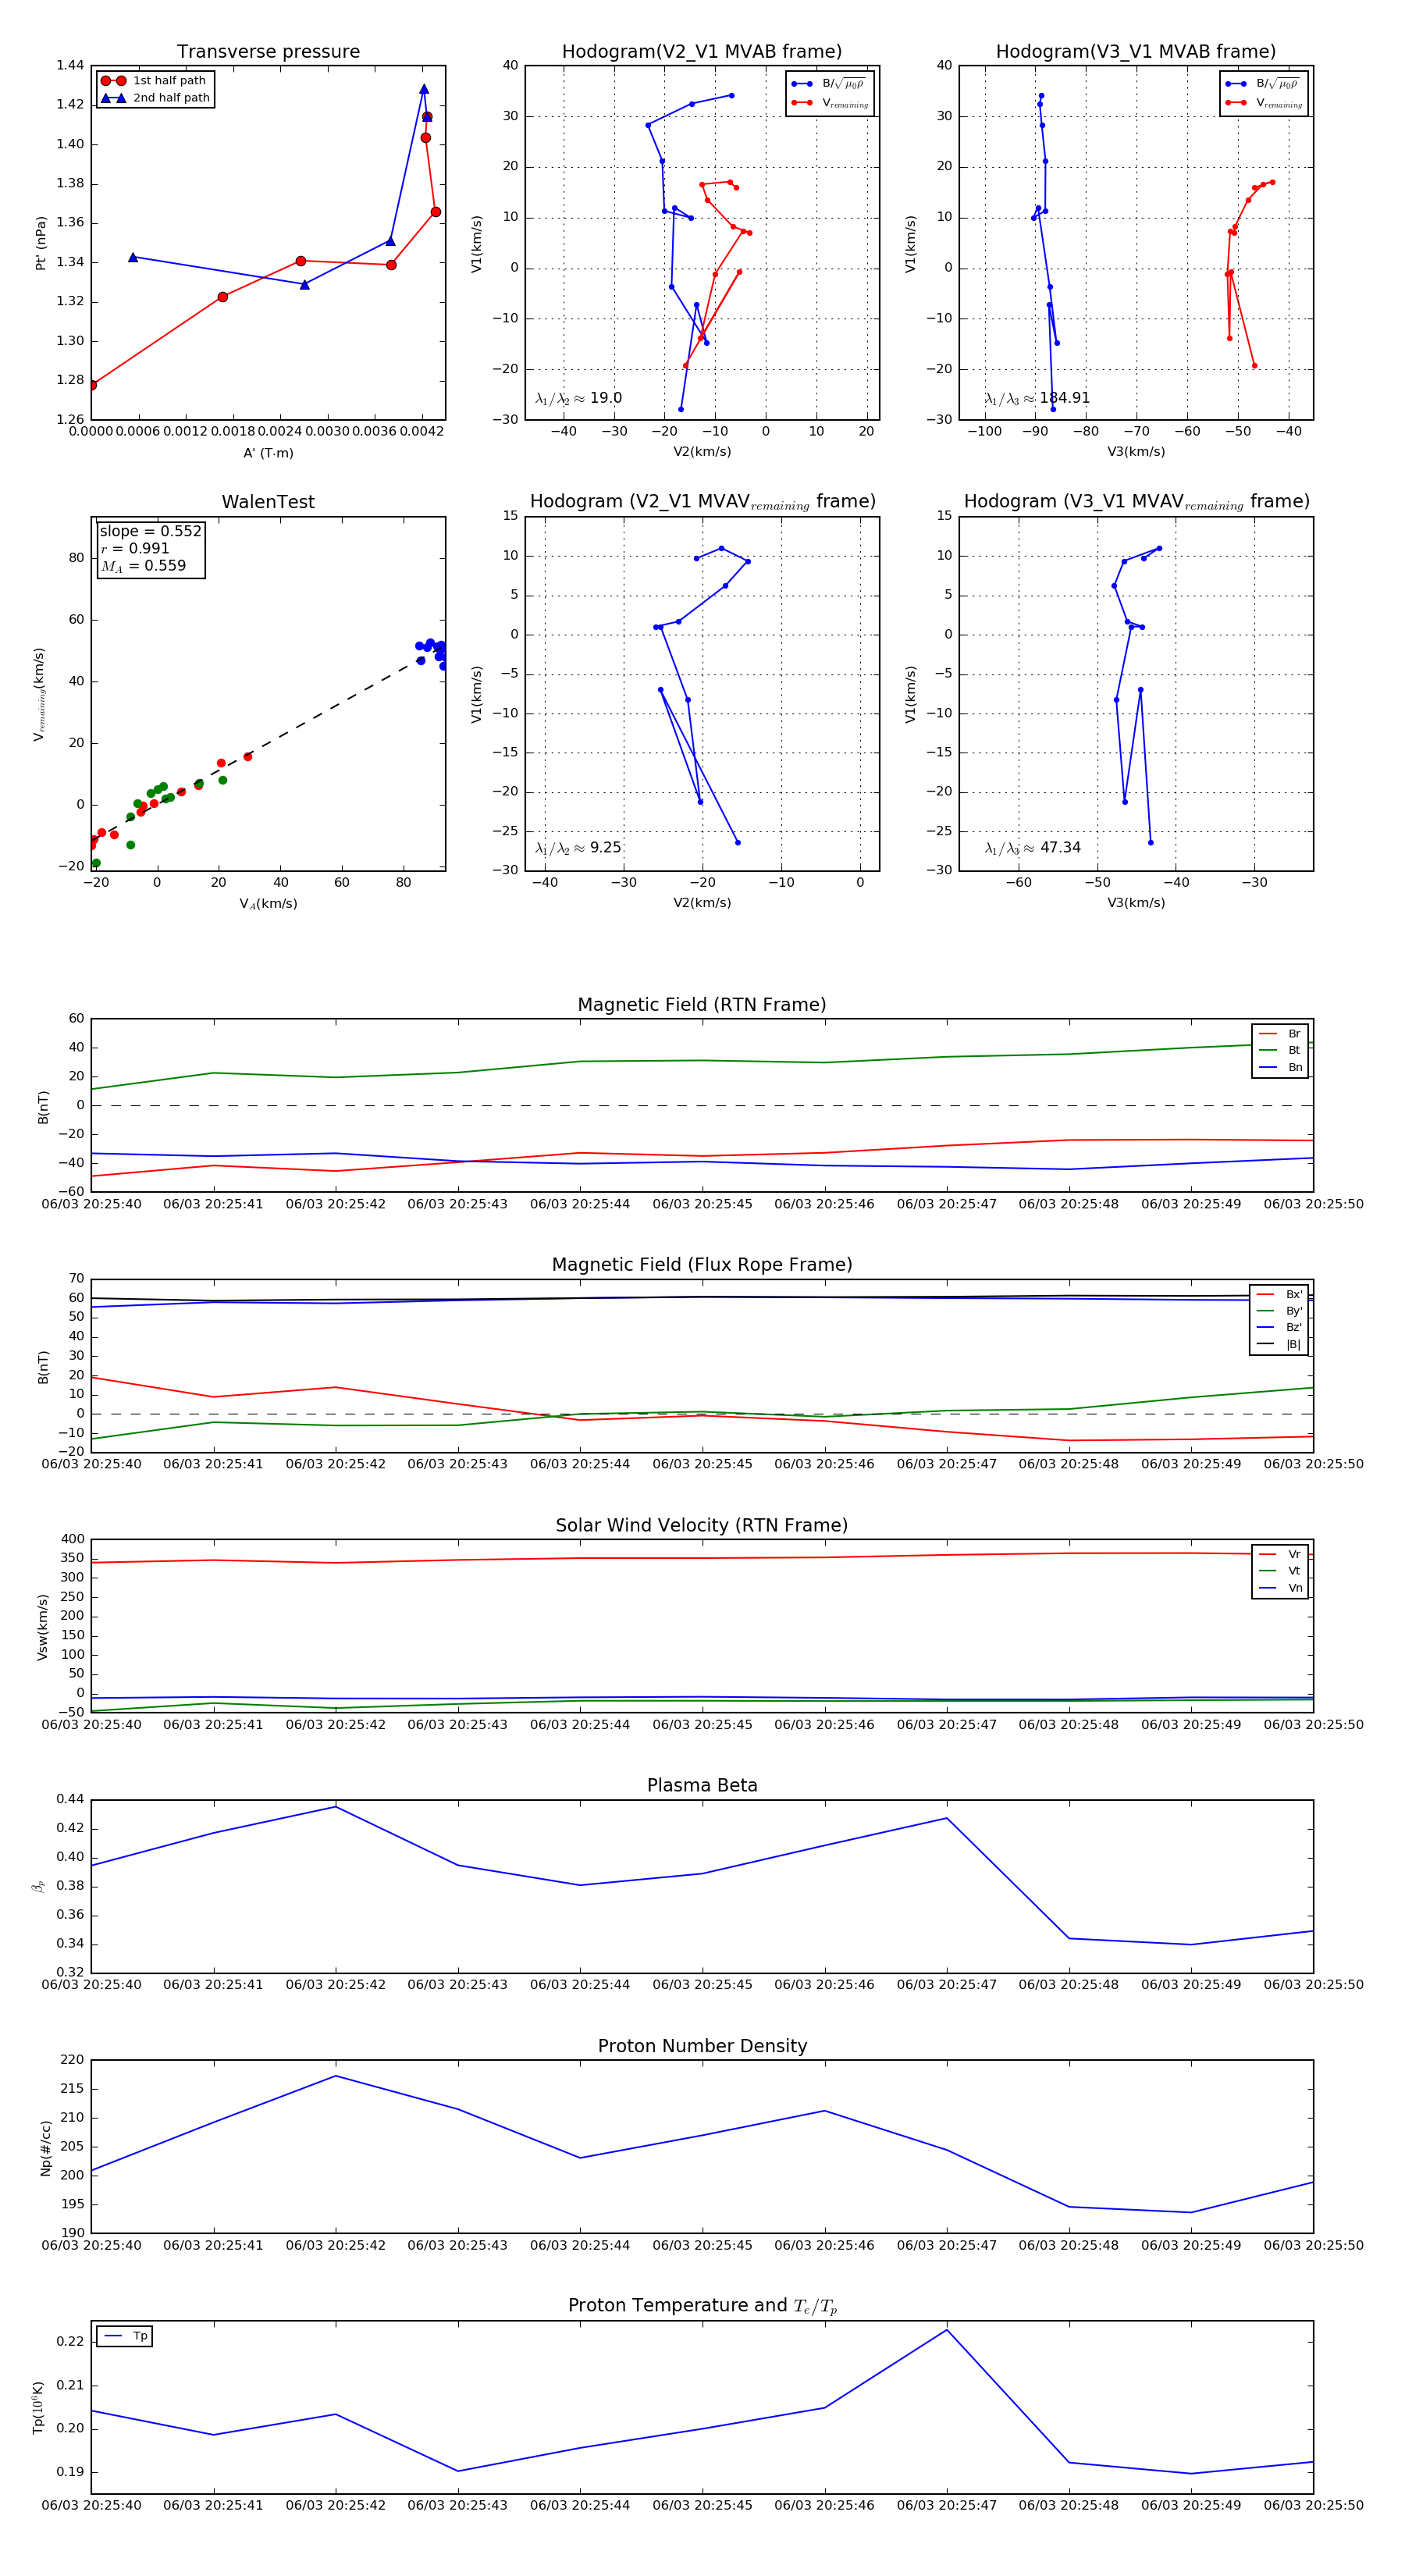Click the '|B|' legend entry
Screen dimensions: 1405x2576
(x=1279, y=1344)
